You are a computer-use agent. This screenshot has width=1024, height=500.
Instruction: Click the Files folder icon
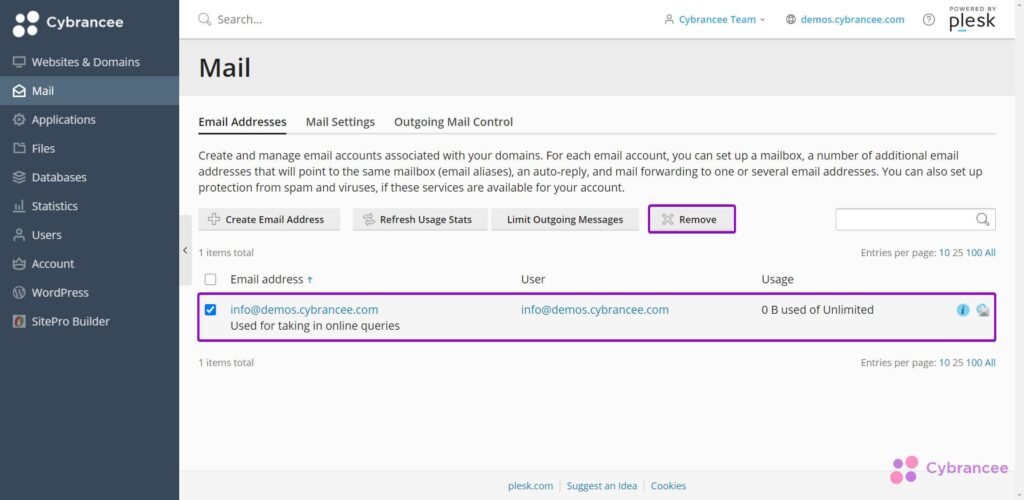click(19, 148)
